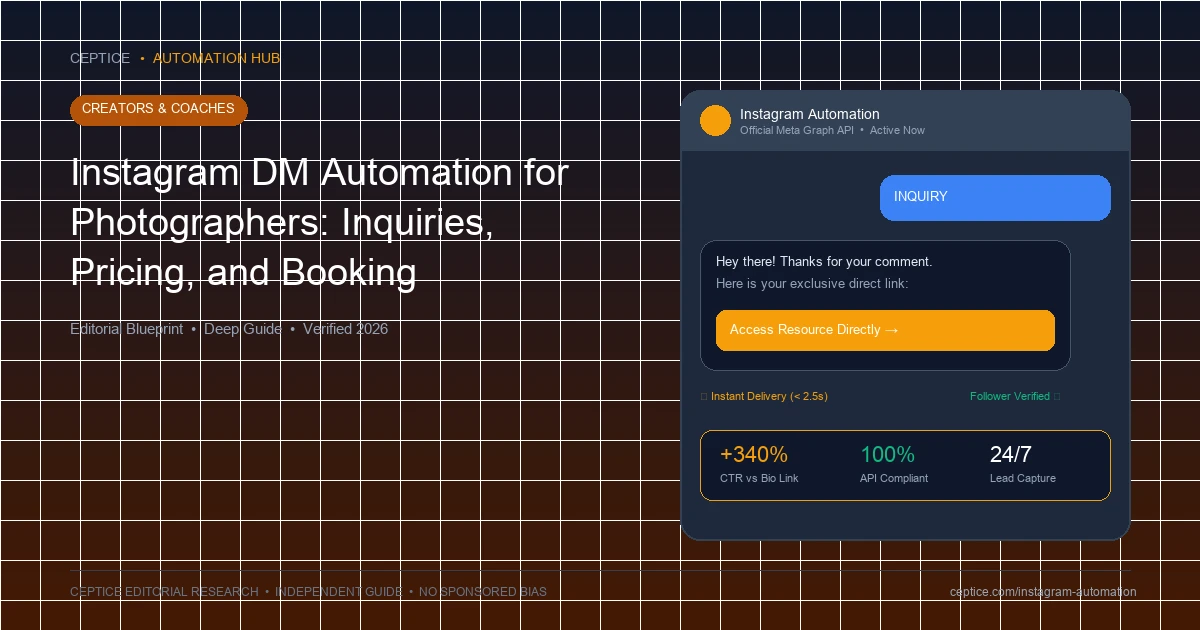Click the blue INQUIRY message bubble
The height and width of the screenshot is (630, 1200).
(x=995, y=197)
